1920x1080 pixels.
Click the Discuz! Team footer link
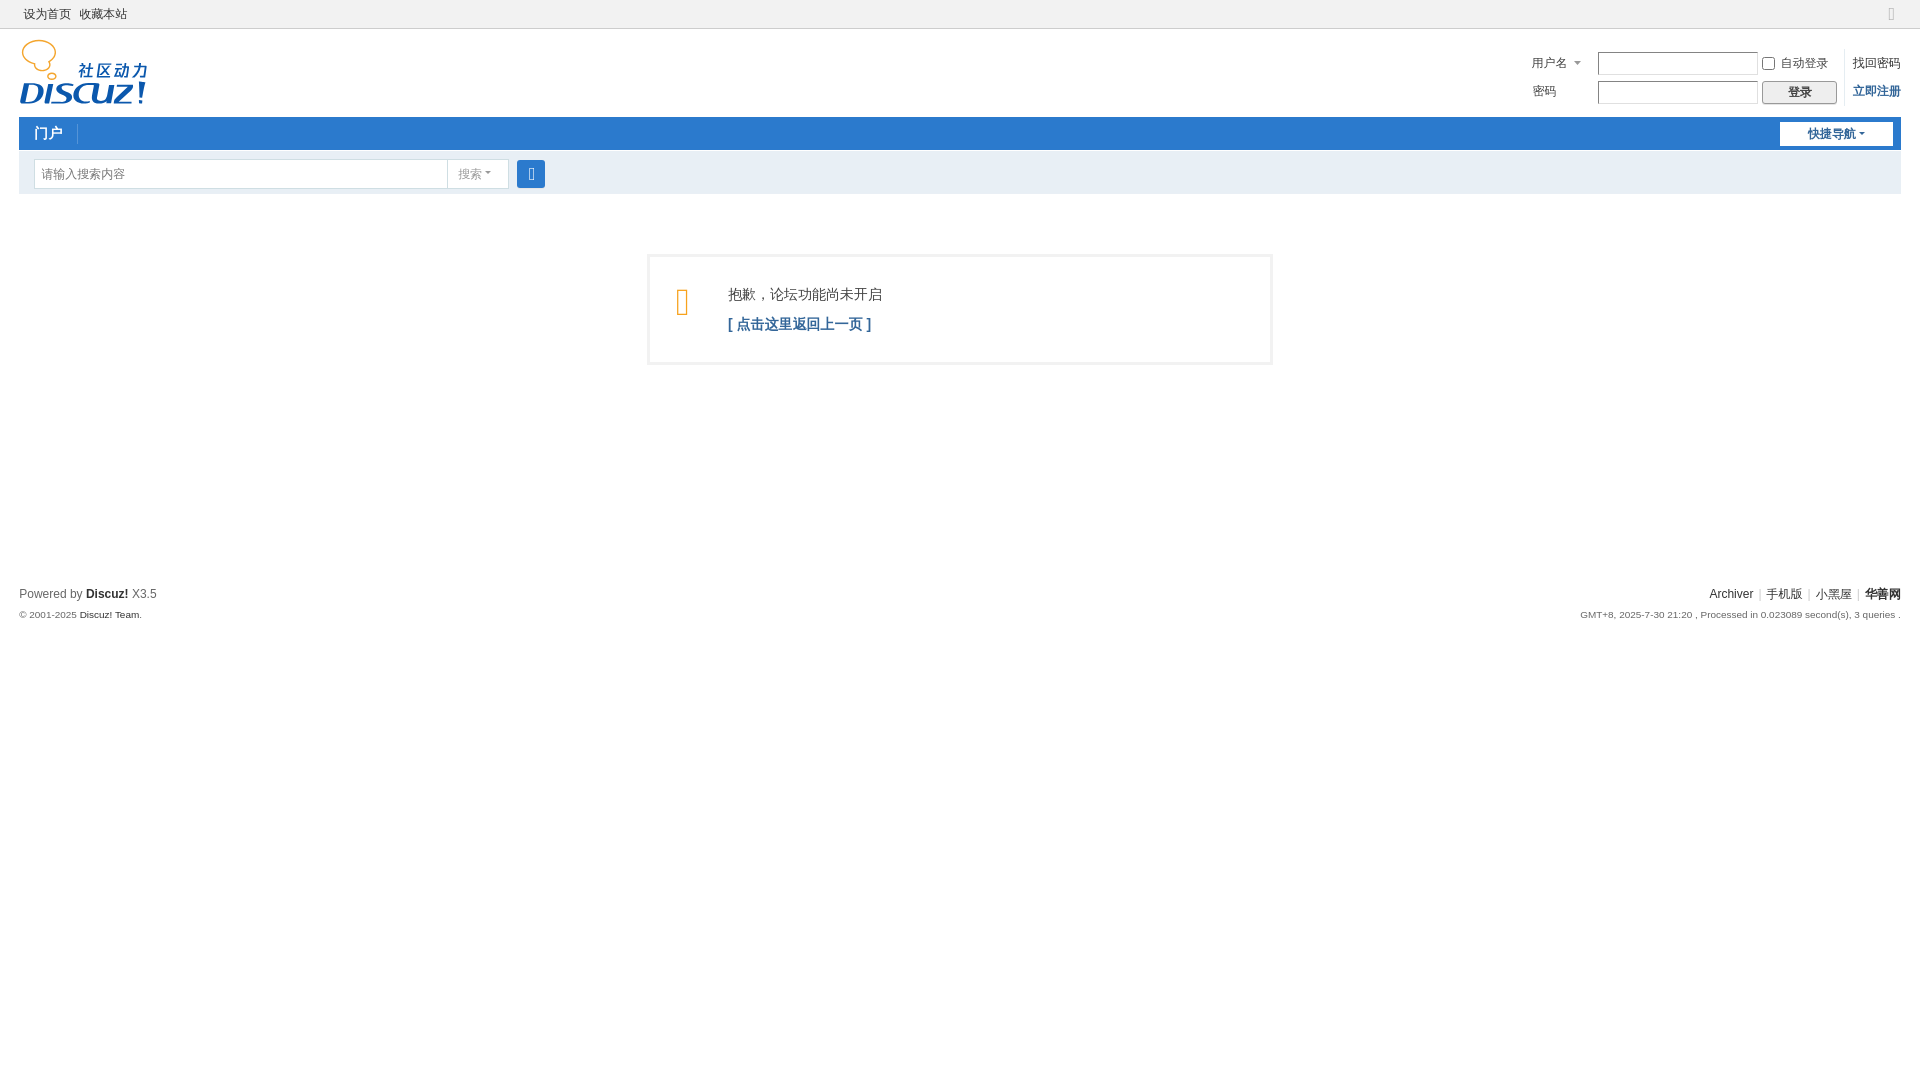pos(109,615)
